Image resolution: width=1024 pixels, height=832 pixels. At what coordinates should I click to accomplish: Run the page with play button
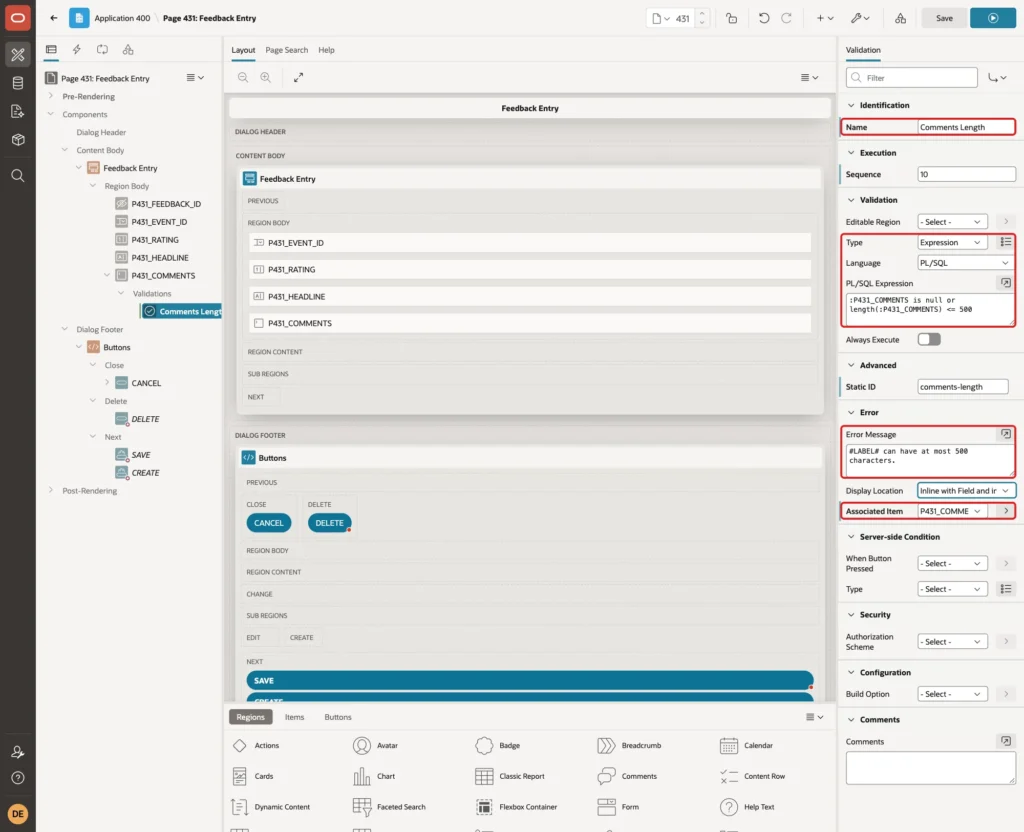(x=993, y=18)
